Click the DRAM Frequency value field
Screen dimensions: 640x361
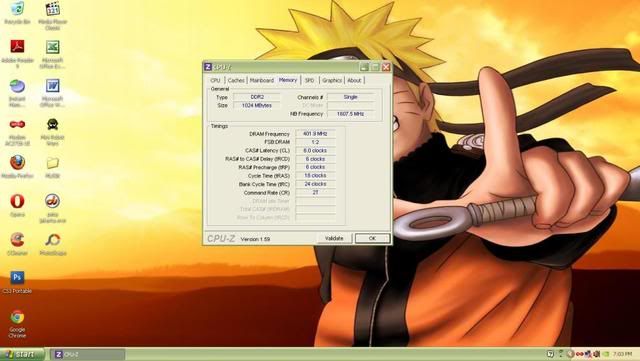(x=316, y=134)
